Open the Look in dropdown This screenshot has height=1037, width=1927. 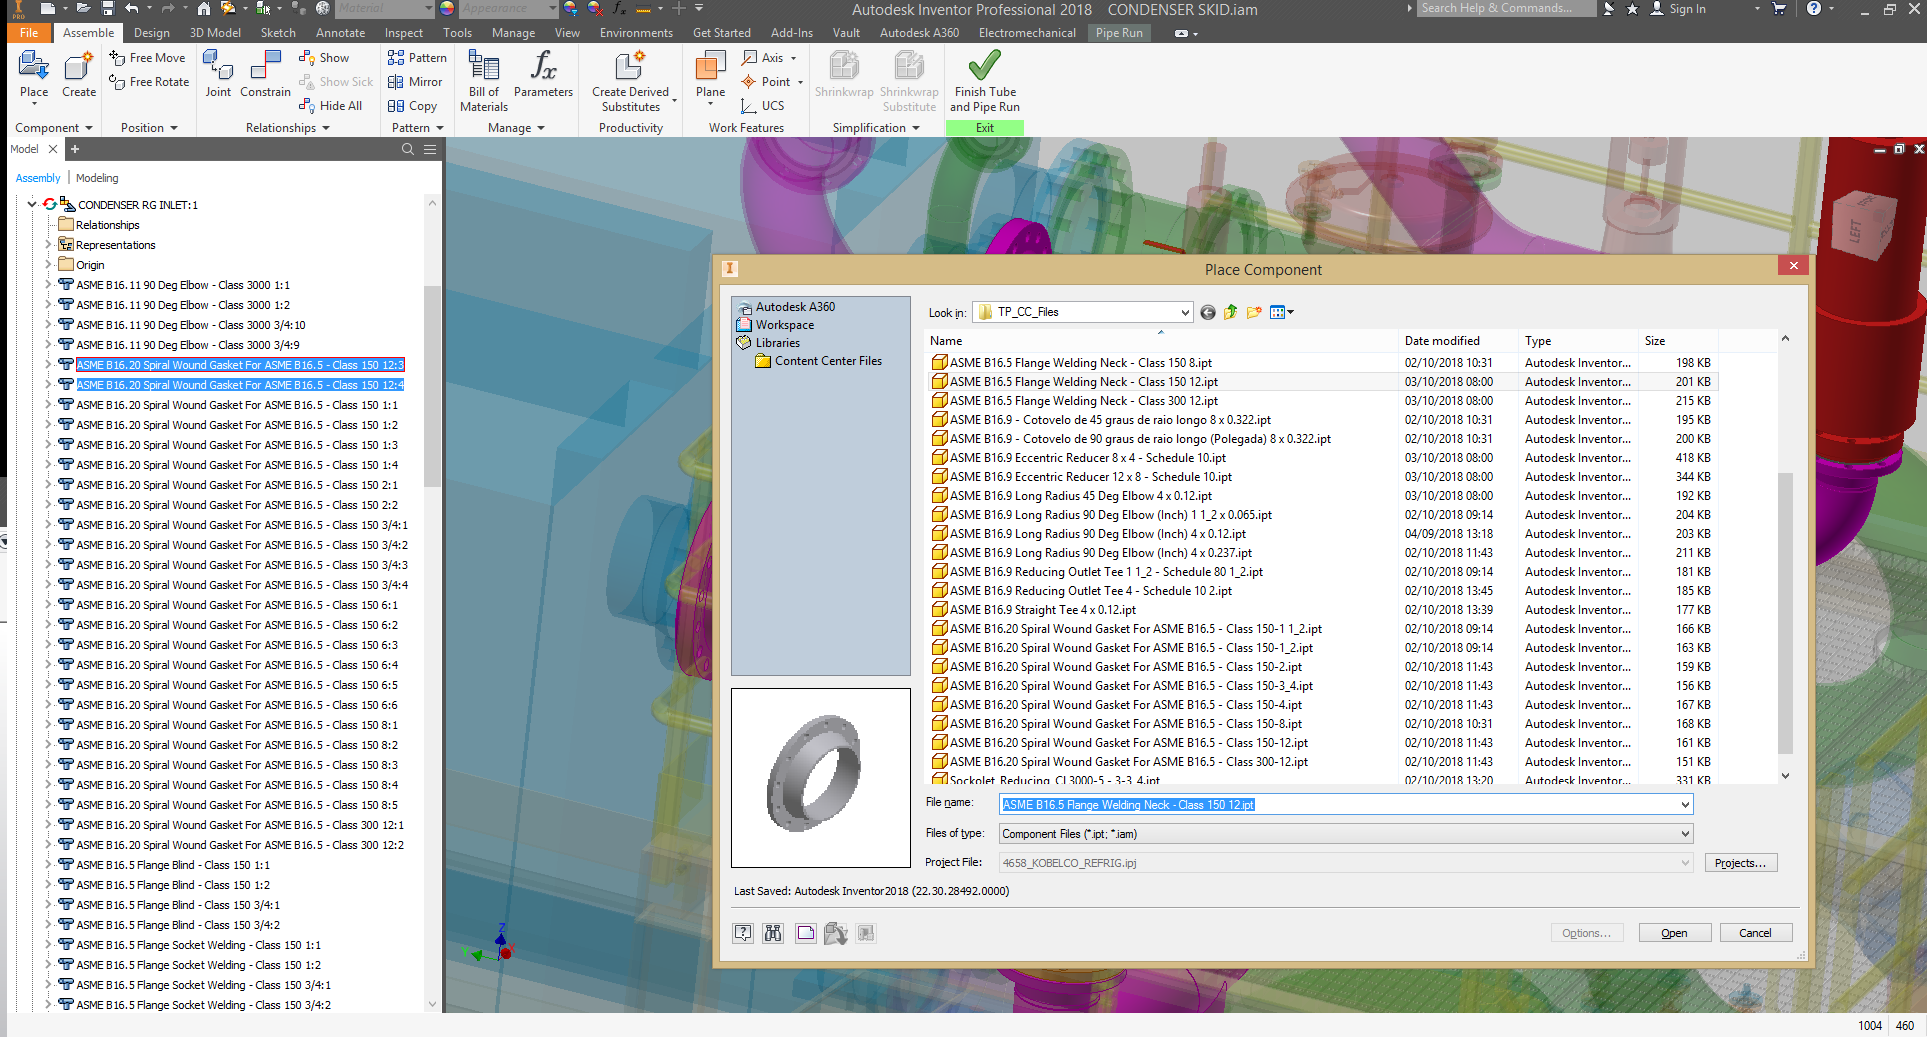point(1183,312)
